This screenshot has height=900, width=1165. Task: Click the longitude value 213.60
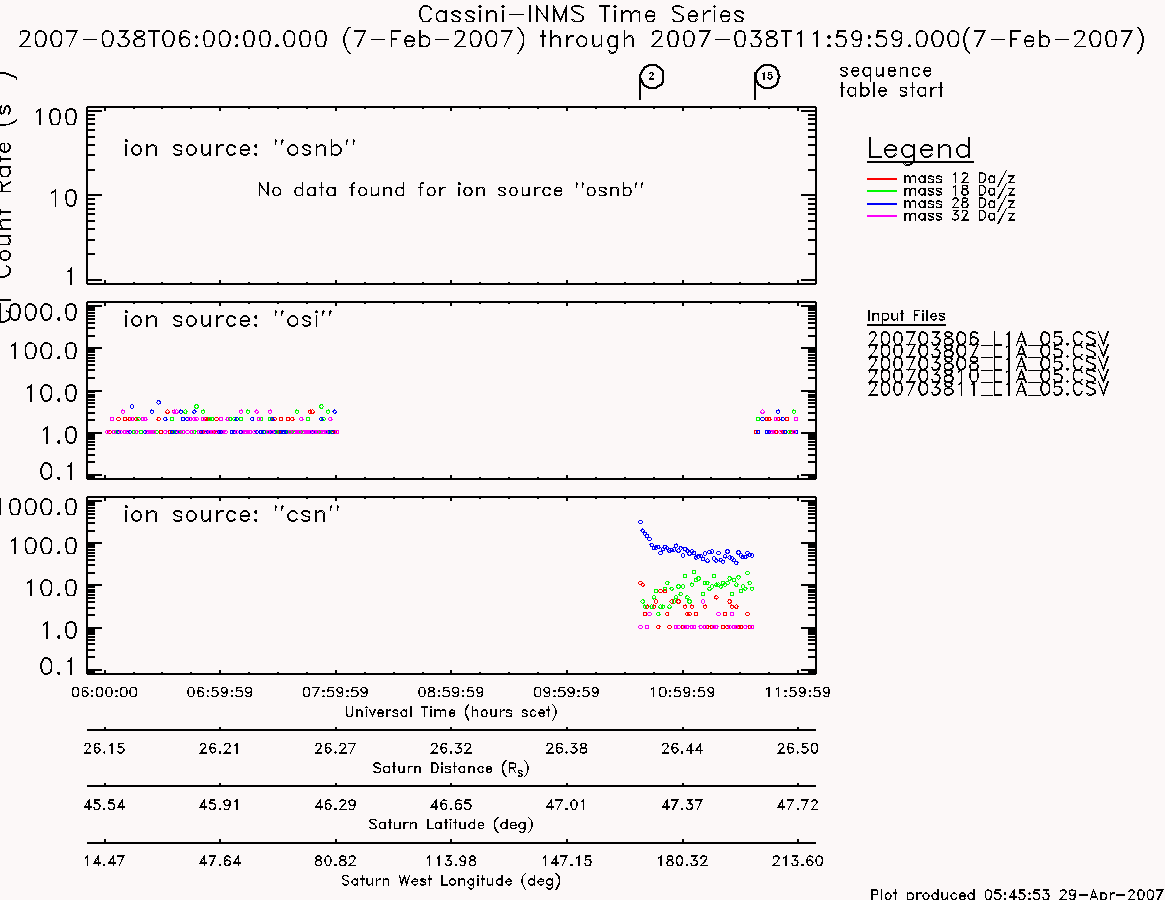797,861
